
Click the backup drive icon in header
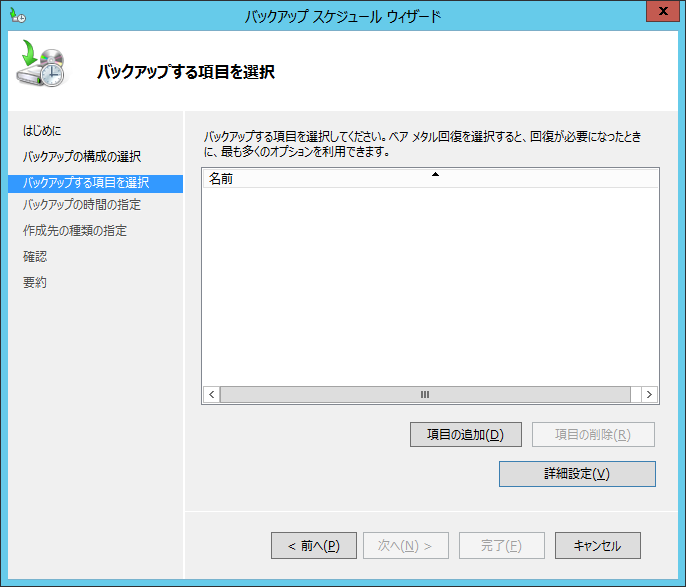click(x=42, y=66)
